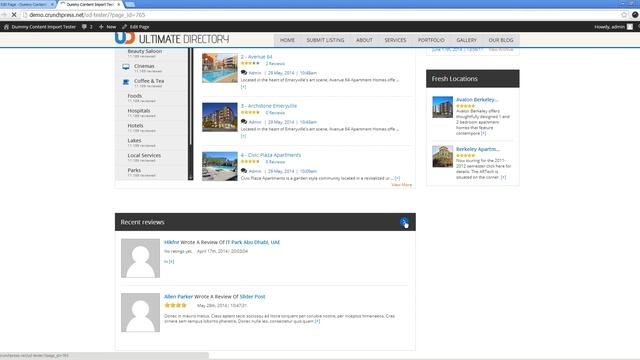The image size is (640, 360).
Task: Click the Ultimate Directory logo
Action: 172,38
